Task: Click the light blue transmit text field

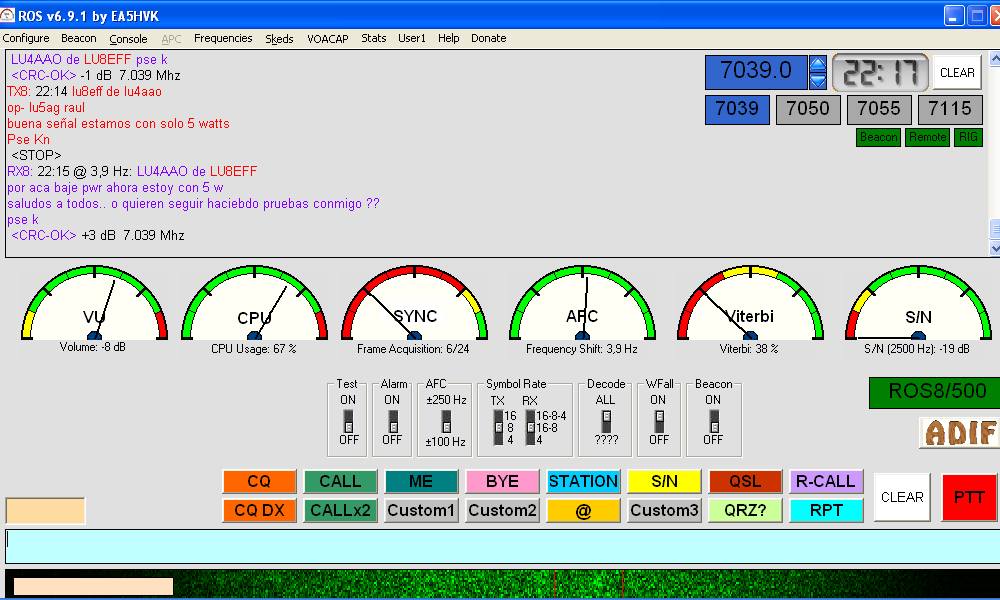Action: point(503,546)
